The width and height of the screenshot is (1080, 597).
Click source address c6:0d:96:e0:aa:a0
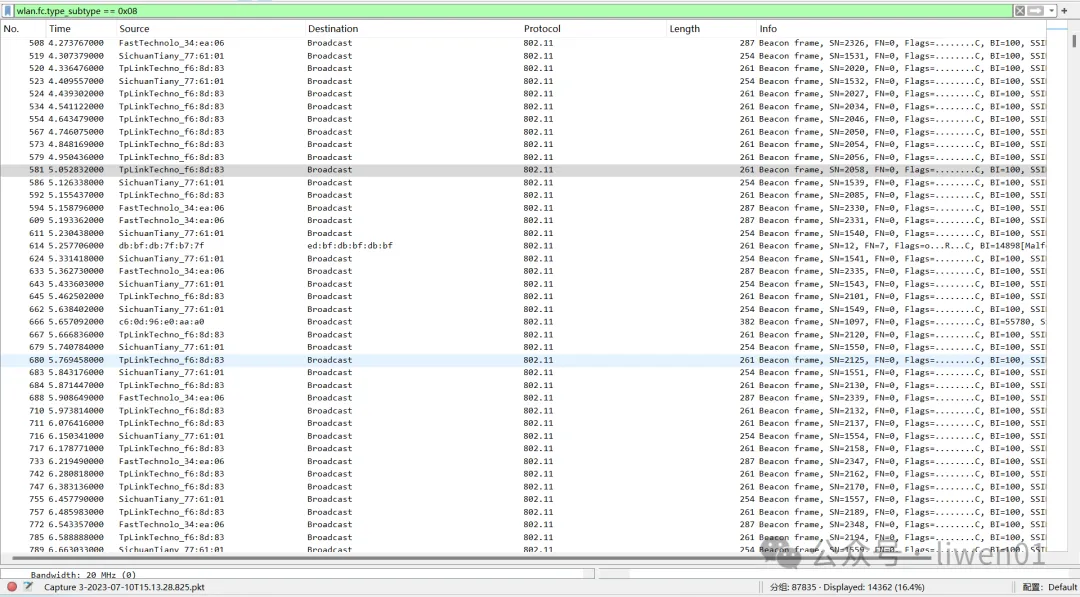point(162,322)
